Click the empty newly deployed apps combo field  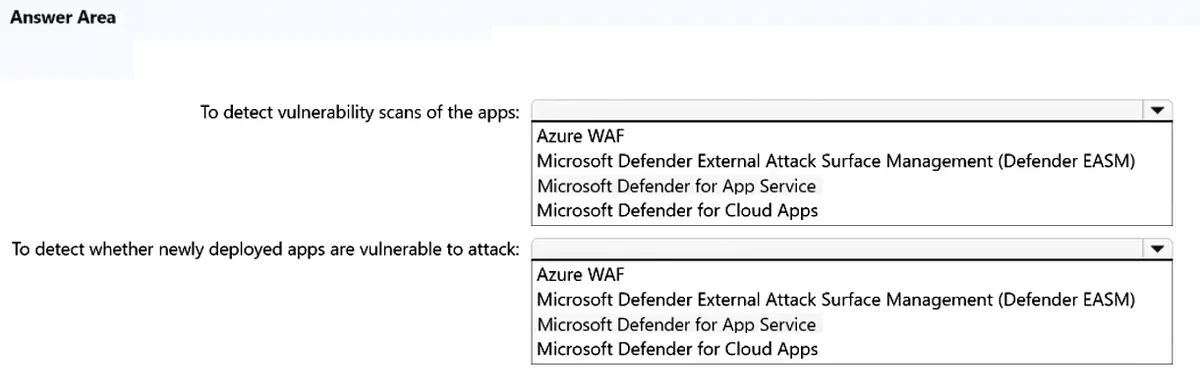click(x=838, y=248)
